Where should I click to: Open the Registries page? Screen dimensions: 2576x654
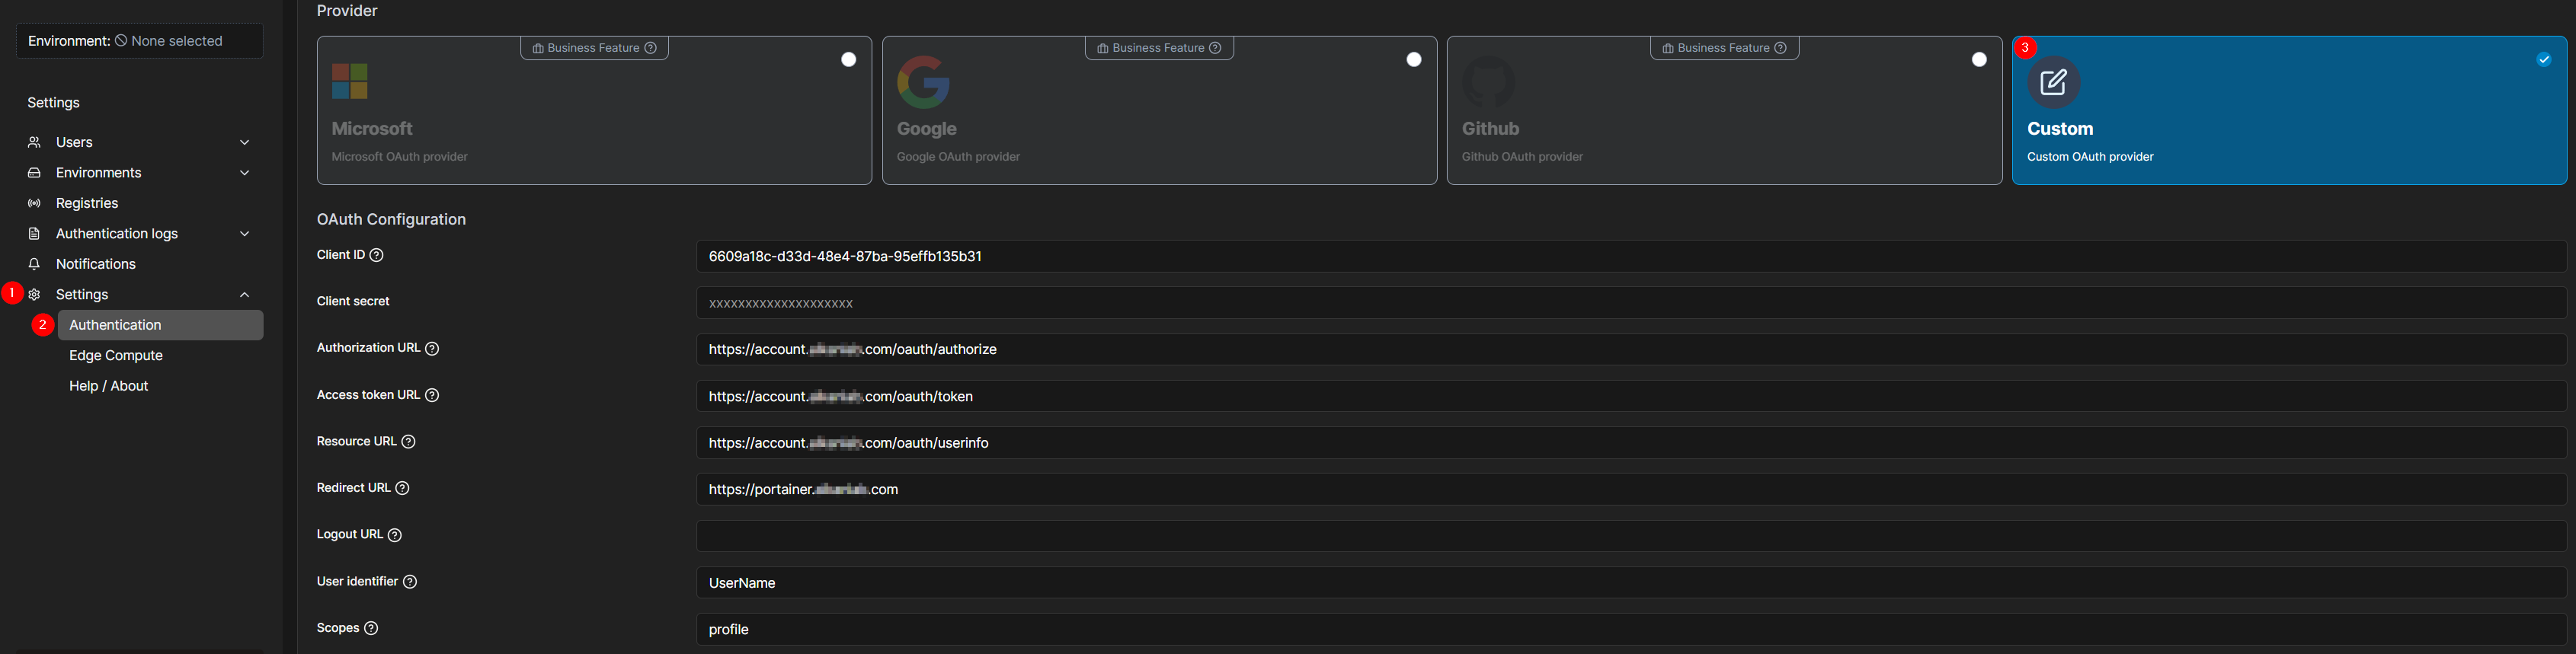point(87,203)
